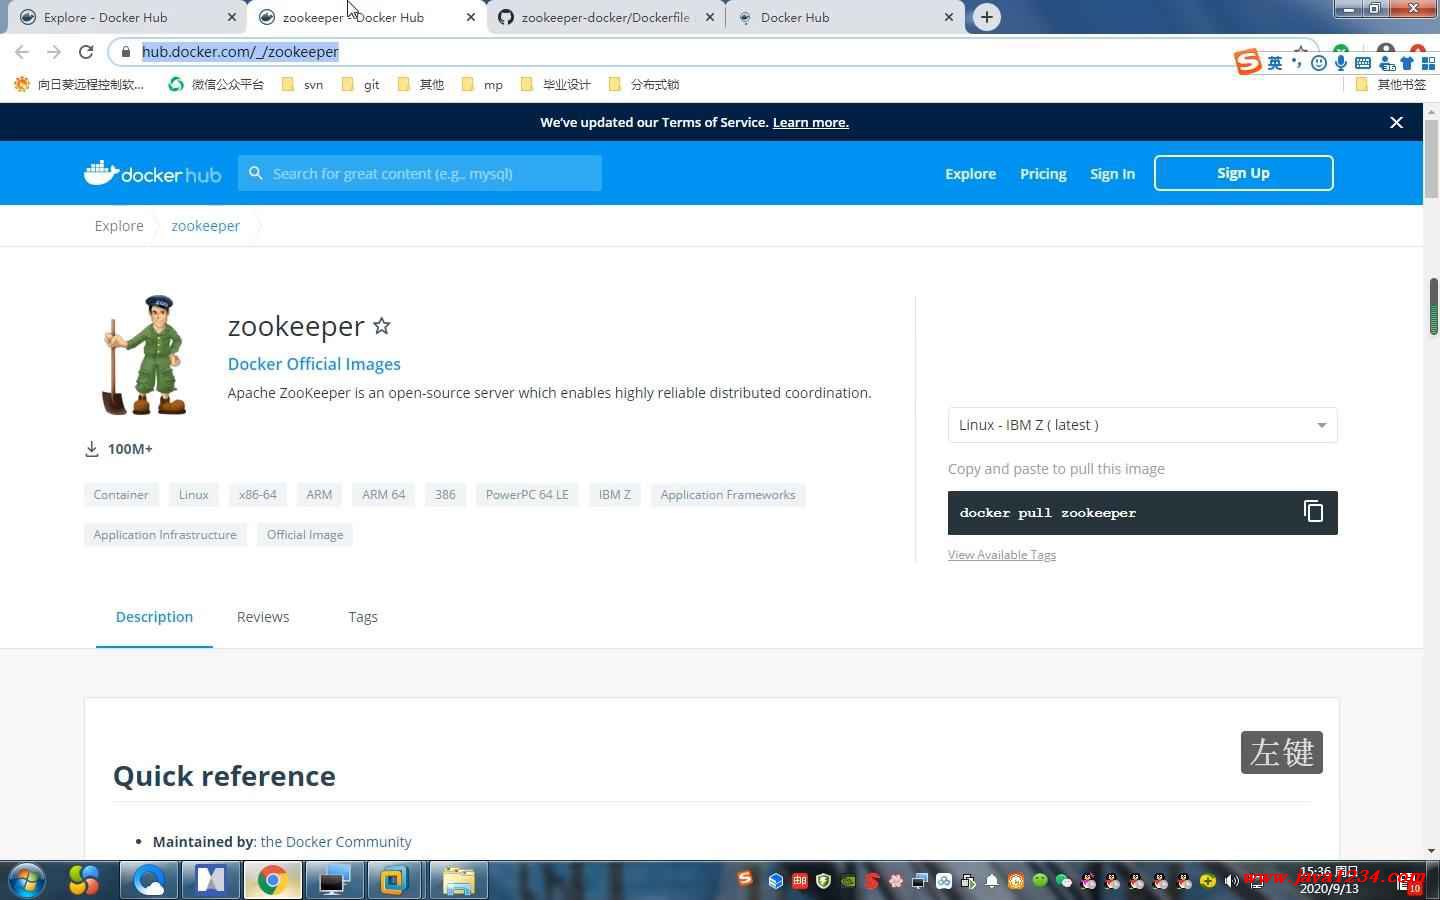Open the Windows Start menu orb
The image size is (1440, 900).
27,880
